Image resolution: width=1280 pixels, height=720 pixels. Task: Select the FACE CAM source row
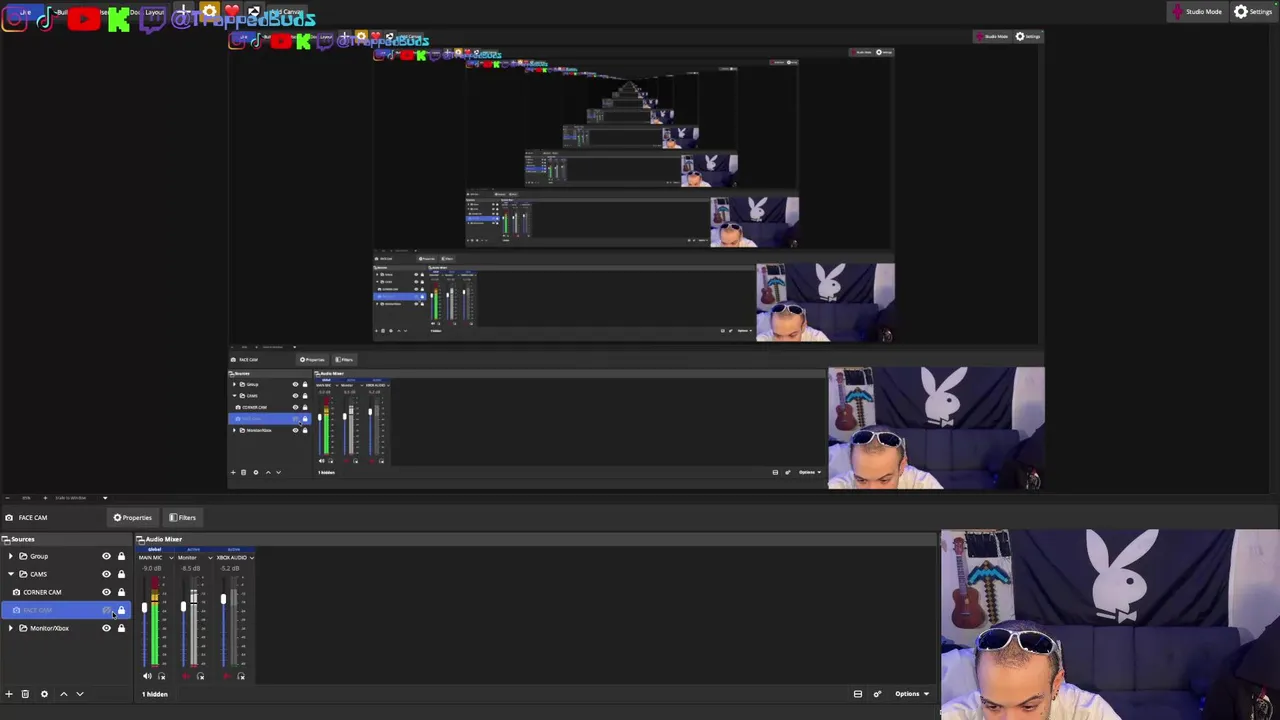pyautogui.click(x=65, y=610)
